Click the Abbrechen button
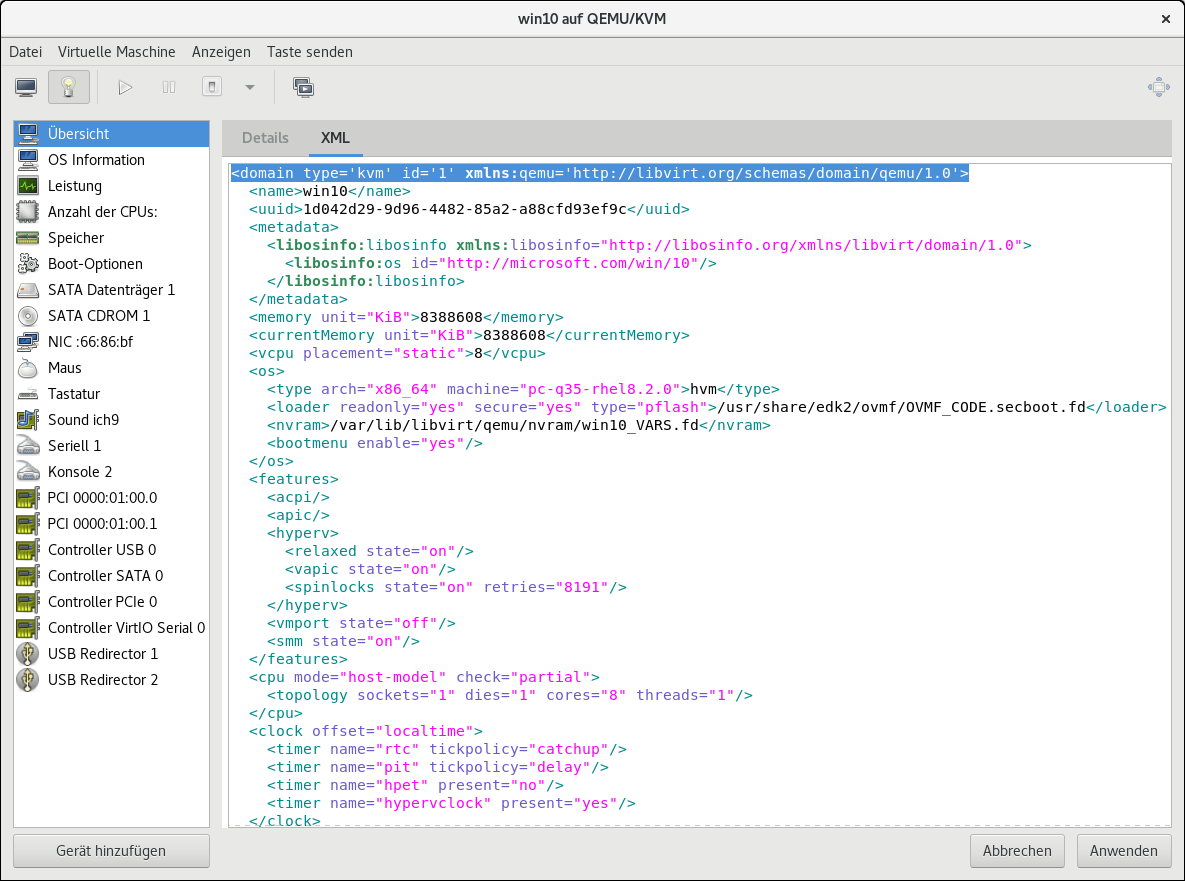This screenshot has height=881, width=1185. (1017, 851)
